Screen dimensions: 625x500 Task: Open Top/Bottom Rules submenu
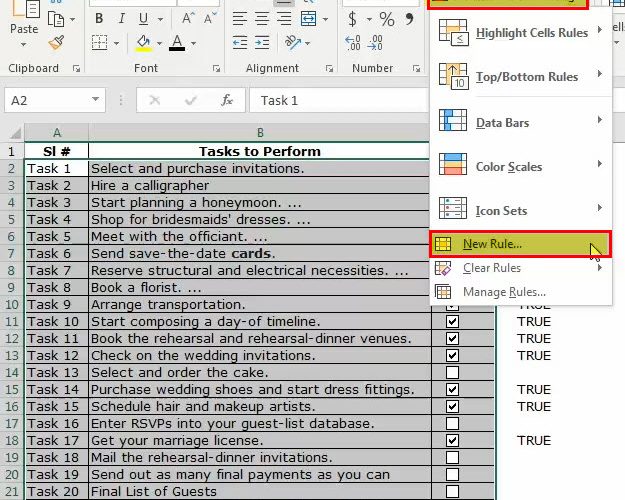(521, 76)
